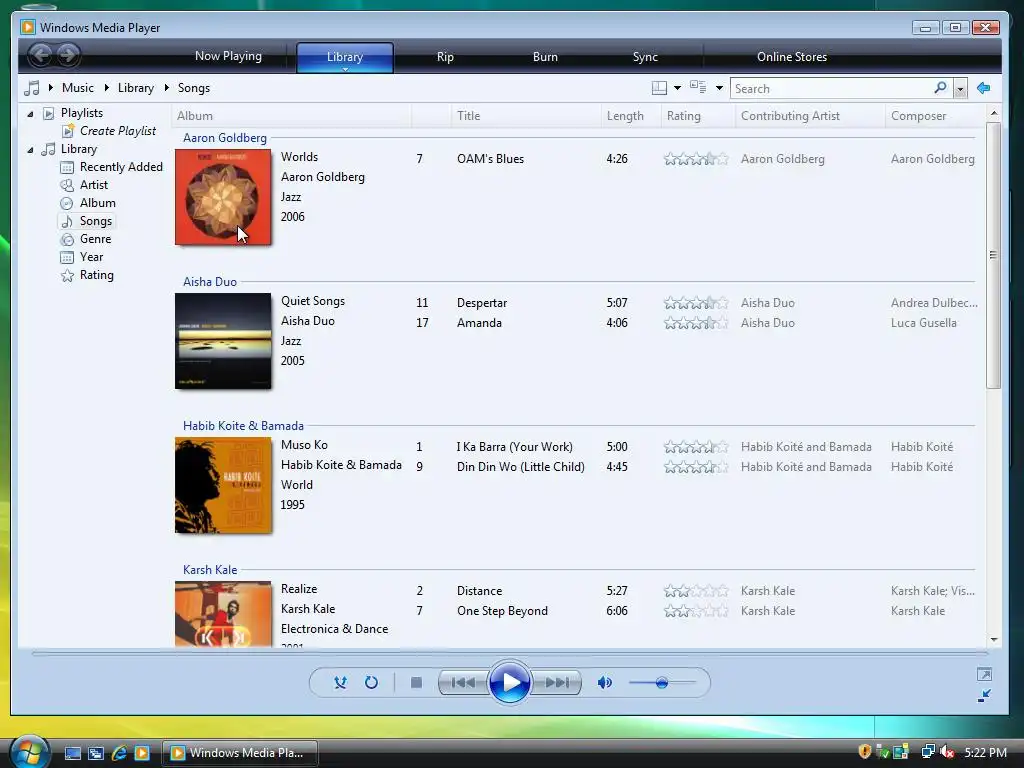Open Recently Added in the sidebar

click(x=121, y=167)
